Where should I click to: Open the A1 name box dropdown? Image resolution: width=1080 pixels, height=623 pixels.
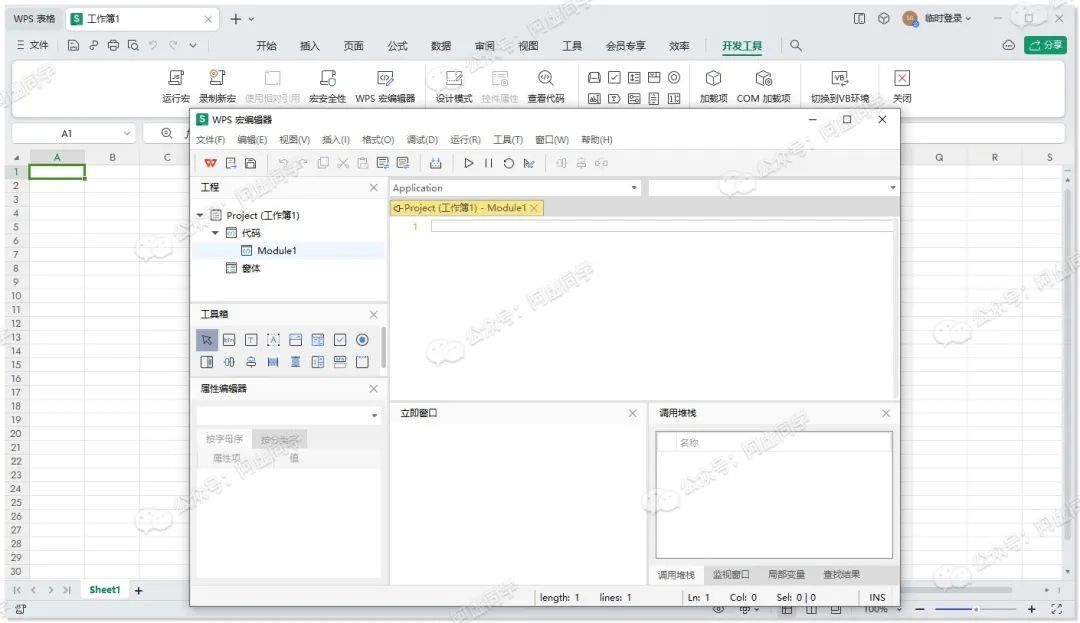127,134
